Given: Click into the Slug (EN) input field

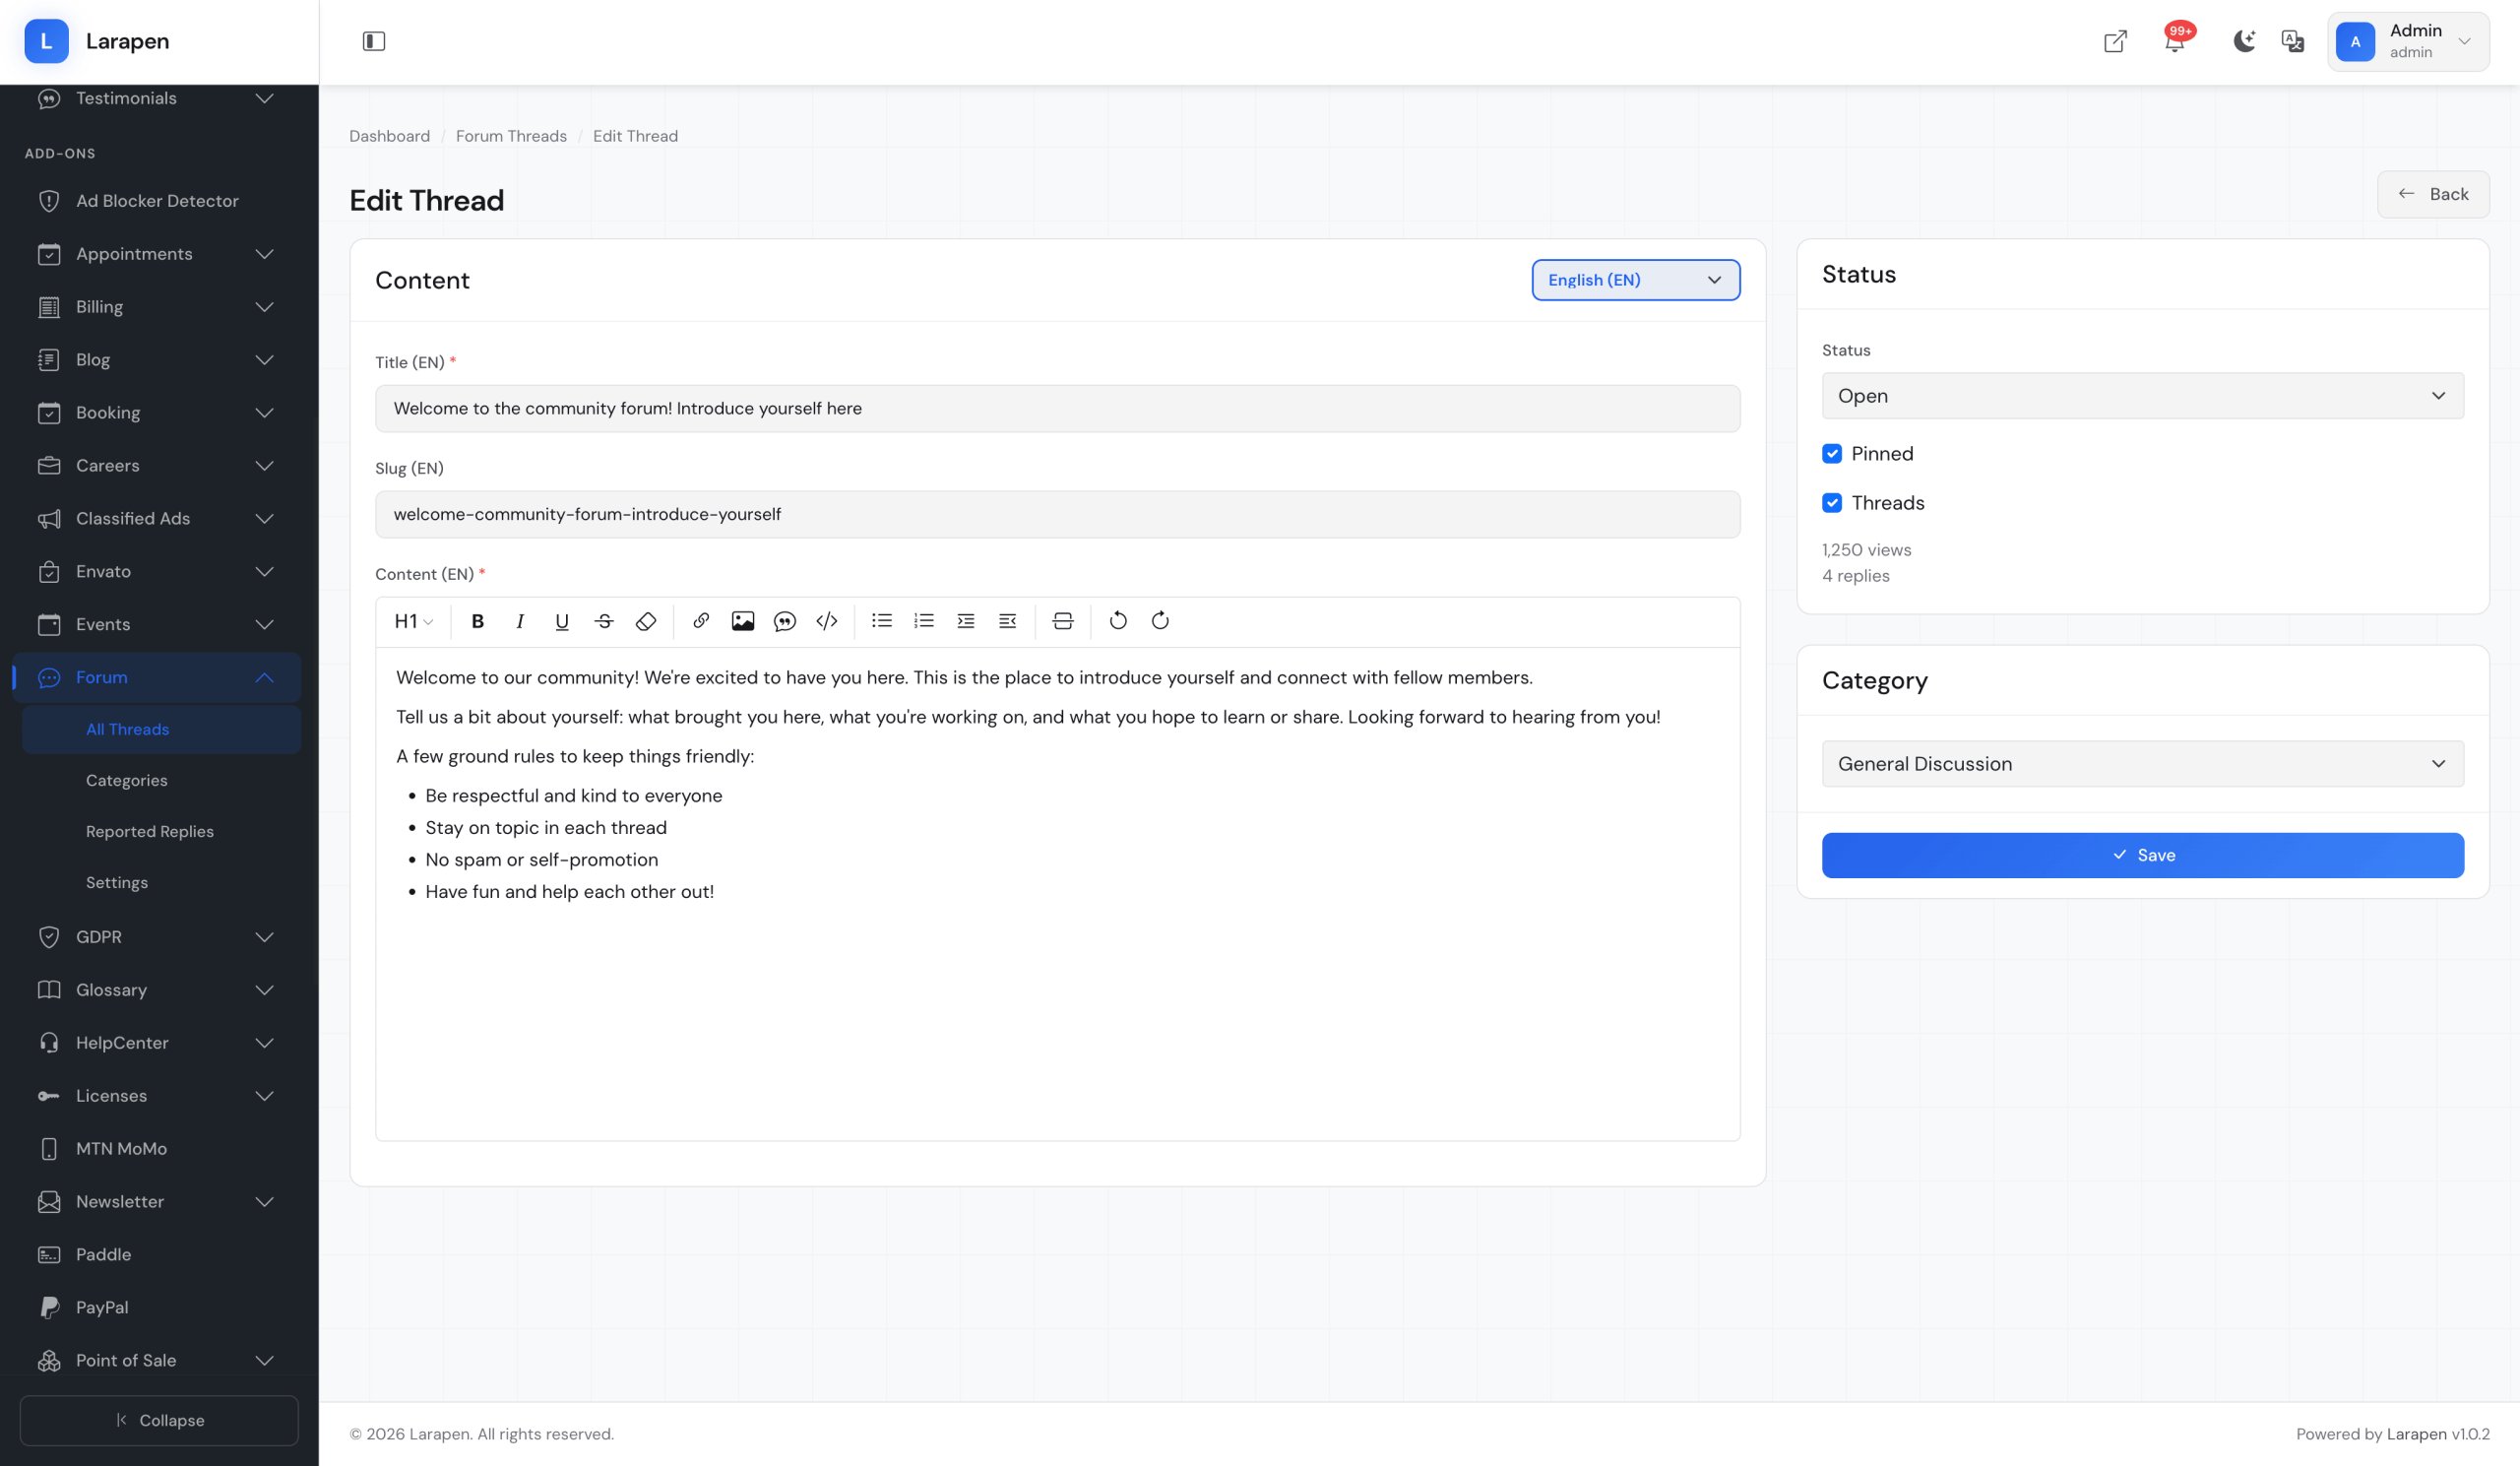Looking at the screenshot, I should click(1057, 514).
